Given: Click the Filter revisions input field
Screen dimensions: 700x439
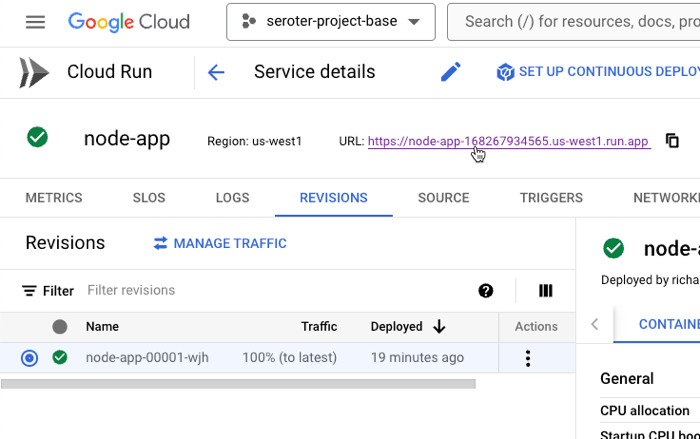Looking at the screenshot, I should 270,291.
